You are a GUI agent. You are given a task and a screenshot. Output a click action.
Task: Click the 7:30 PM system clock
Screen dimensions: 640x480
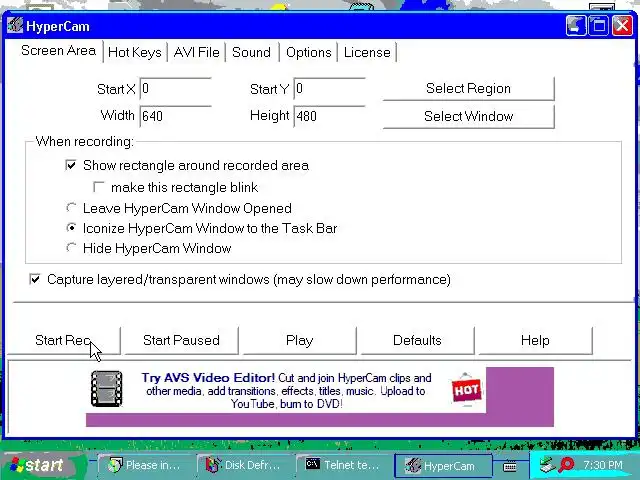[603, 465]
